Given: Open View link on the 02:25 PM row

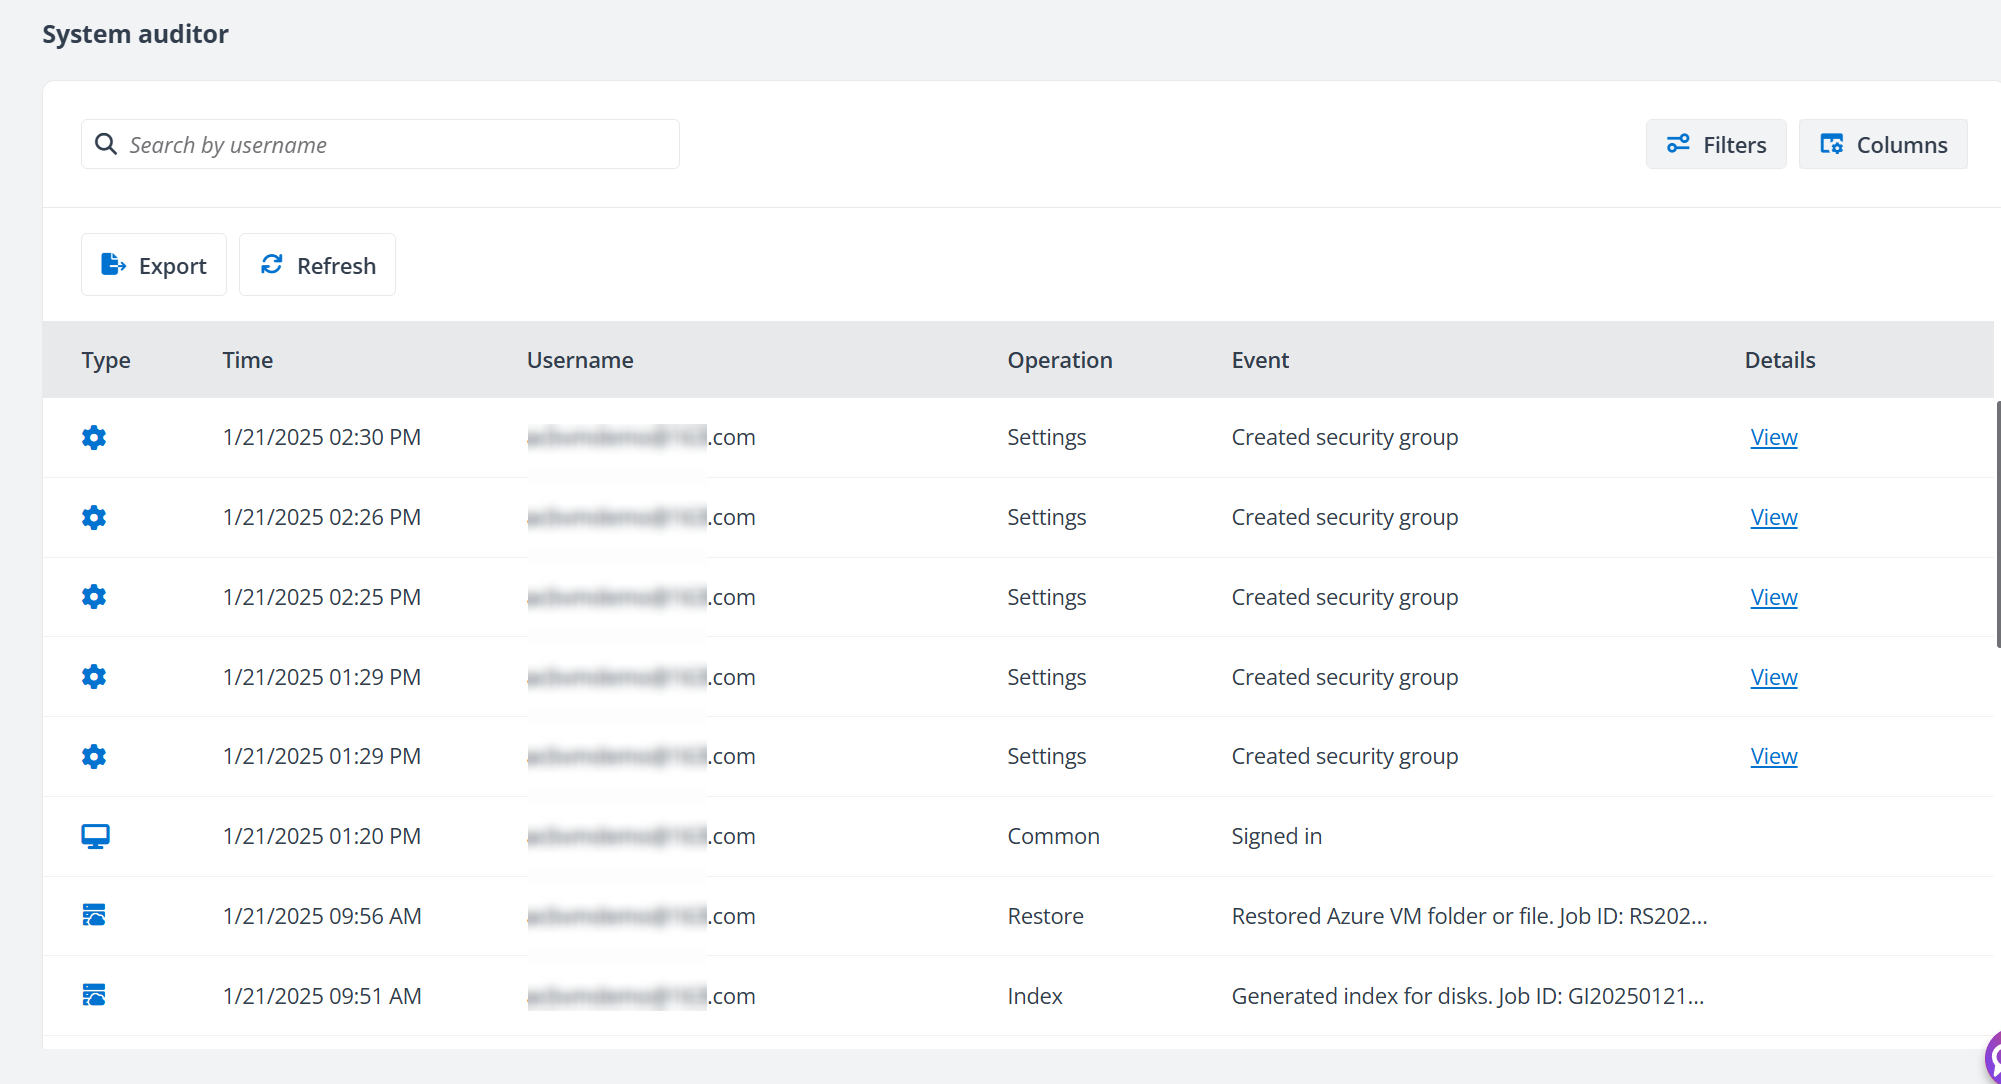Looking at the screenshot, I should [1773, 598].
